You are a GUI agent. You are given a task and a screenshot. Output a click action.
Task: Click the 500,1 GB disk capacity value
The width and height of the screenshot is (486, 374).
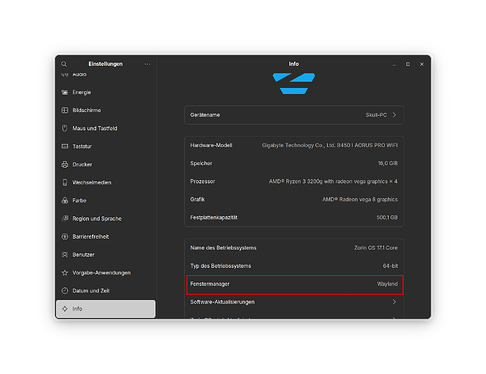pos(387,217)
